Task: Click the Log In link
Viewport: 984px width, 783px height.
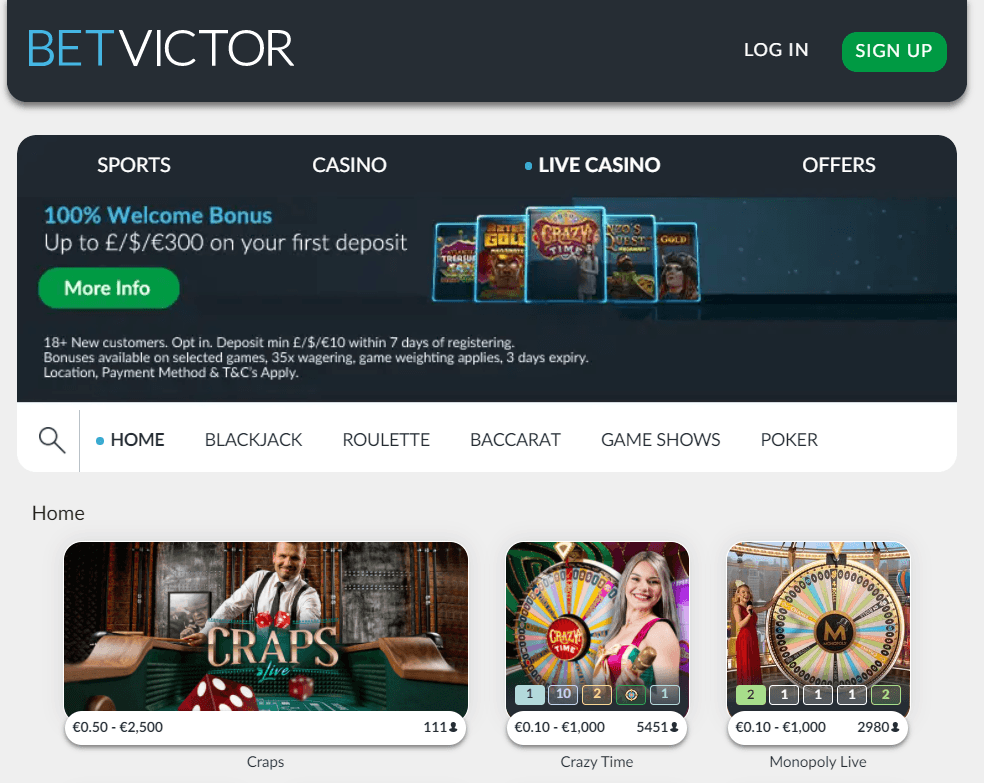Action: (776, 50)
